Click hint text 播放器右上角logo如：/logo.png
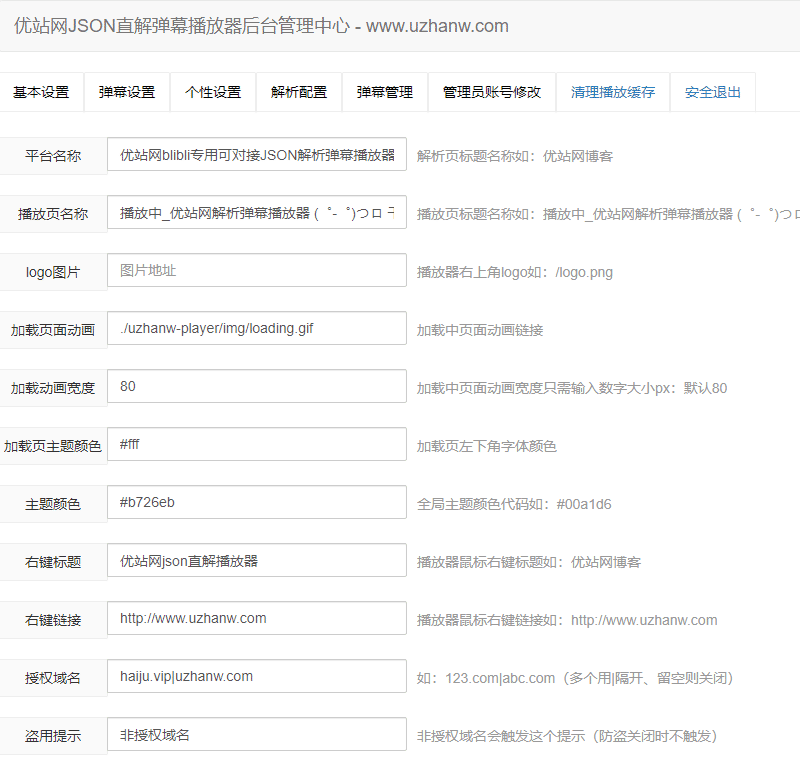800x762 pixels. 515,272
